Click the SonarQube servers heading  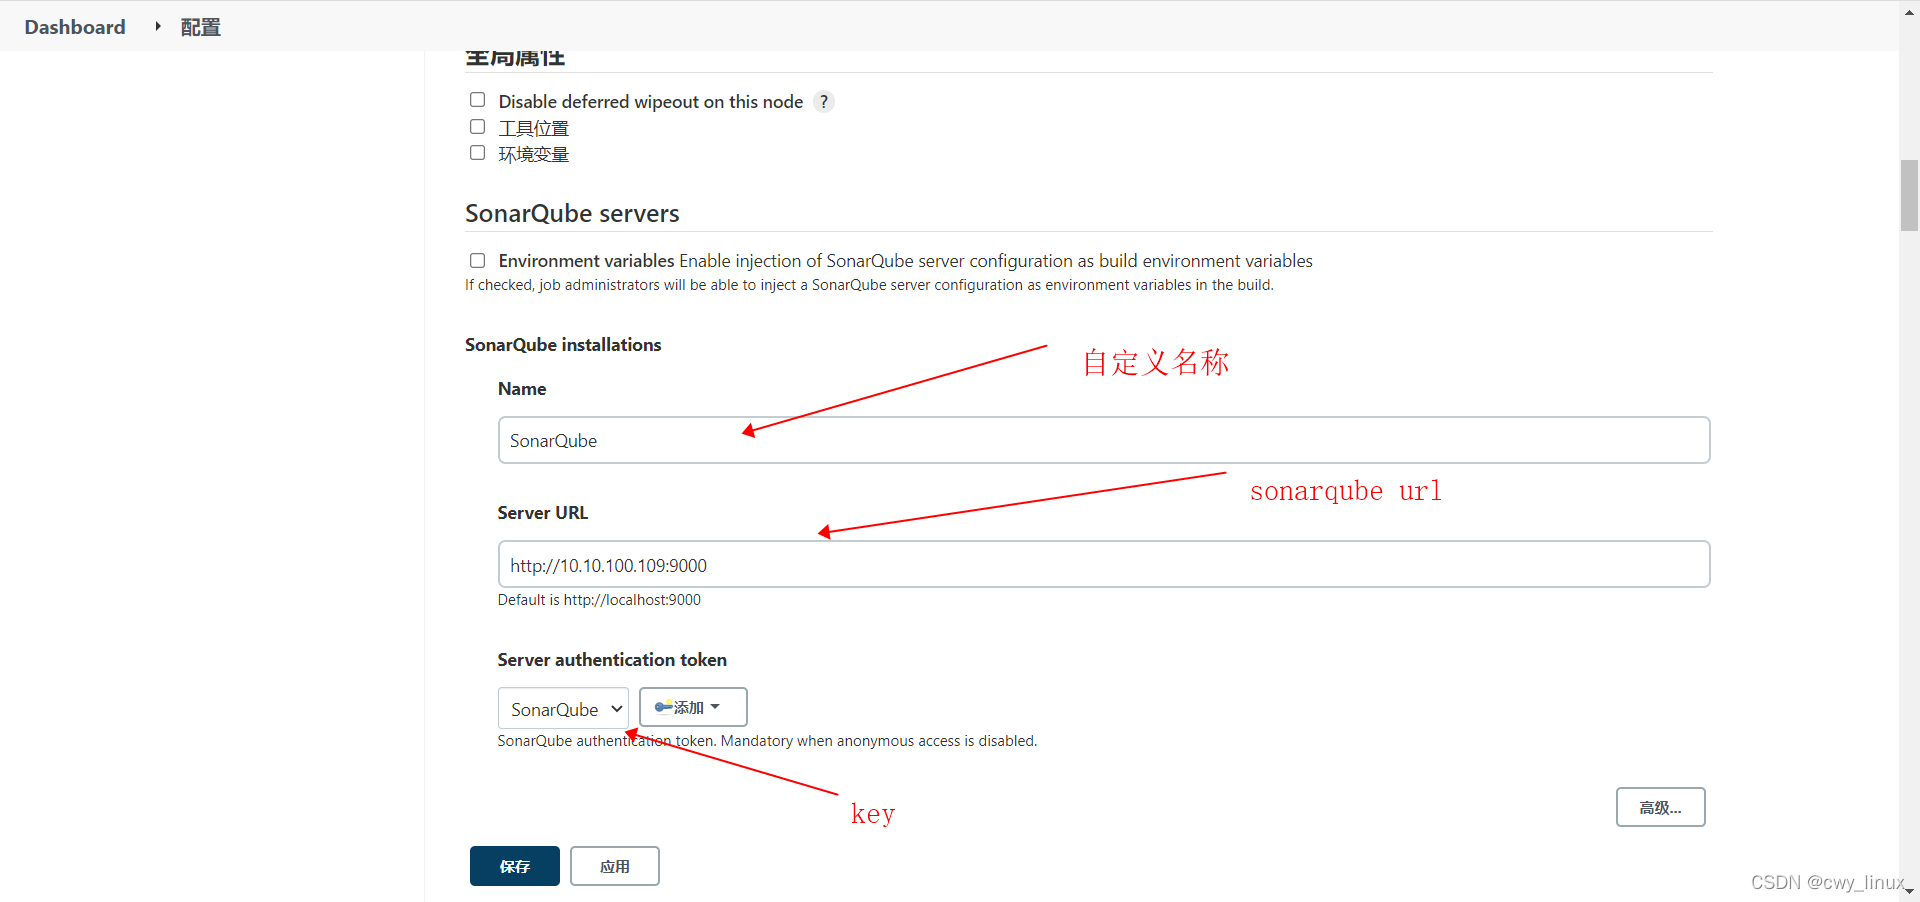572,213
